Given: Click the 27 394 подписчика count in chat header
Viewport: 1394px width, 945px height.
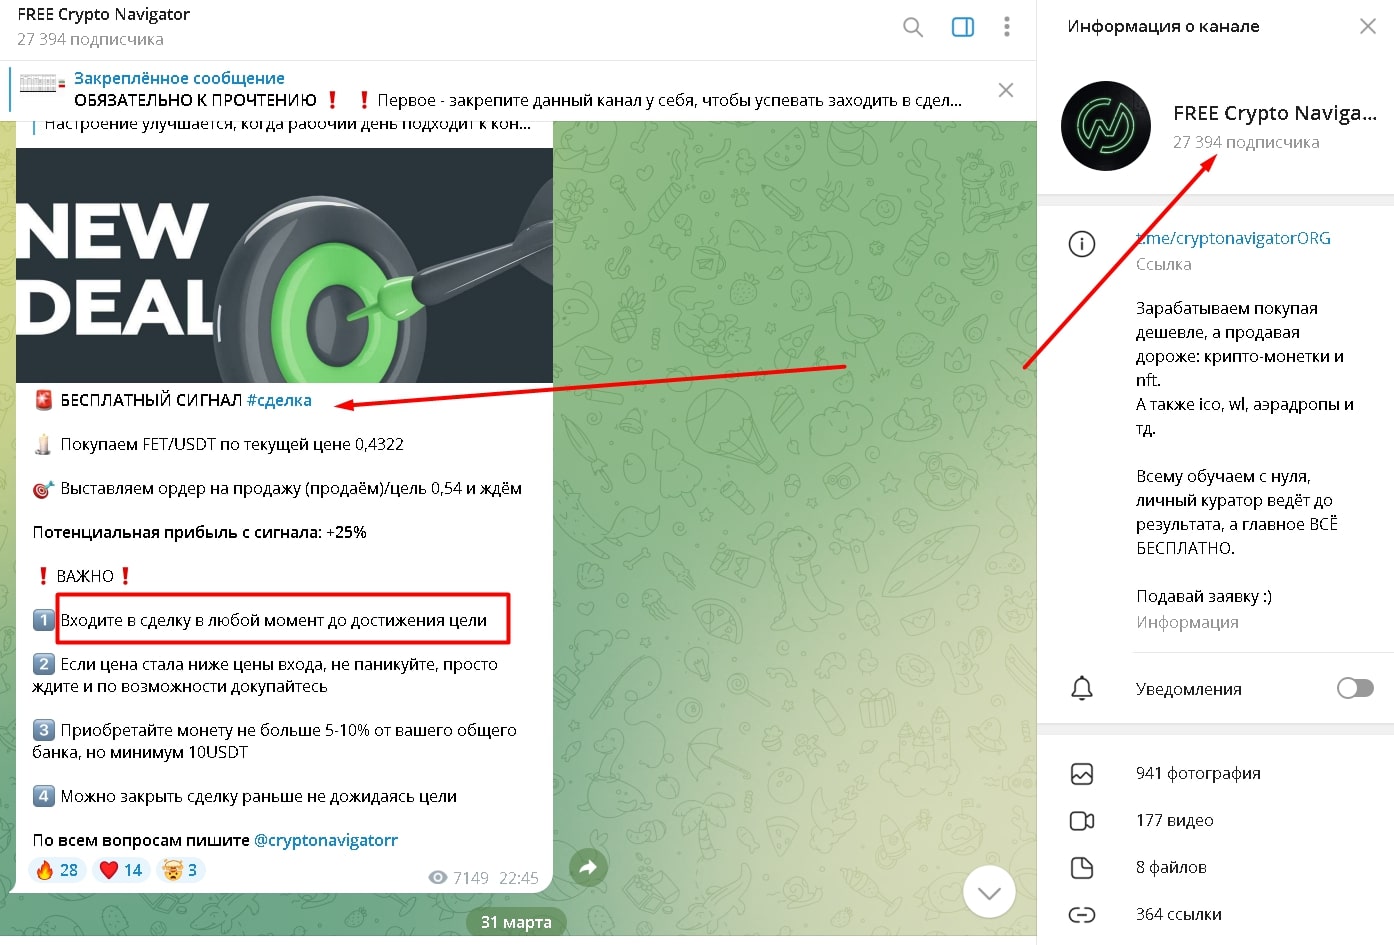Looking at the screenshot, I should click(90, 39).
